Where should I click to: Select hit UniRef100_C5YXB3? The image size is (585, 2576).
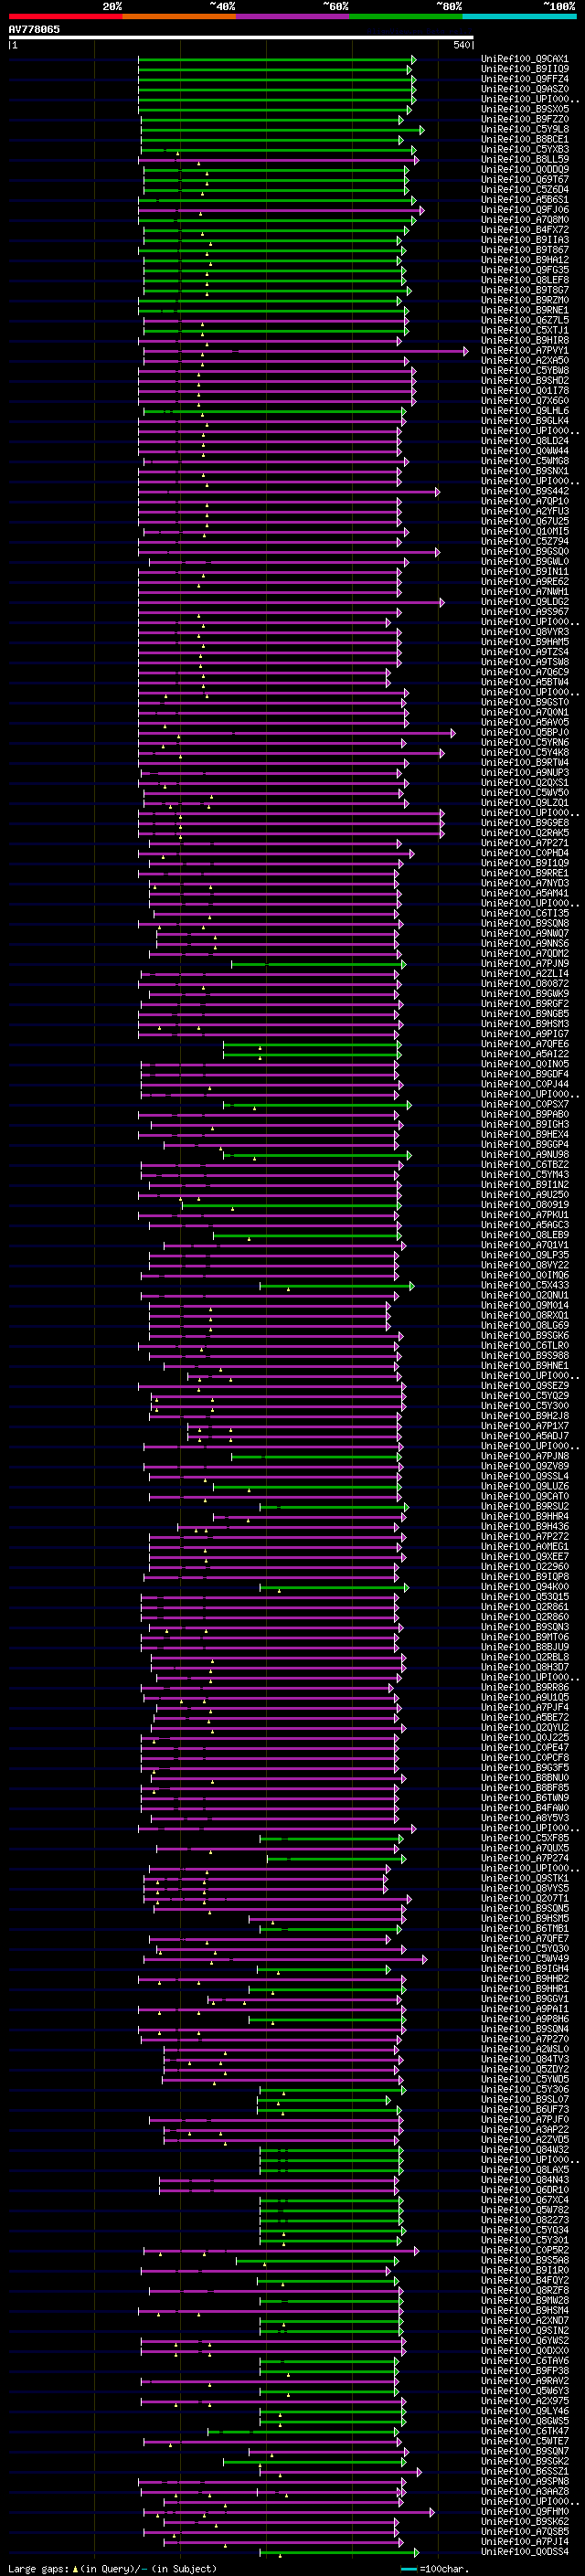click(525, 149)
